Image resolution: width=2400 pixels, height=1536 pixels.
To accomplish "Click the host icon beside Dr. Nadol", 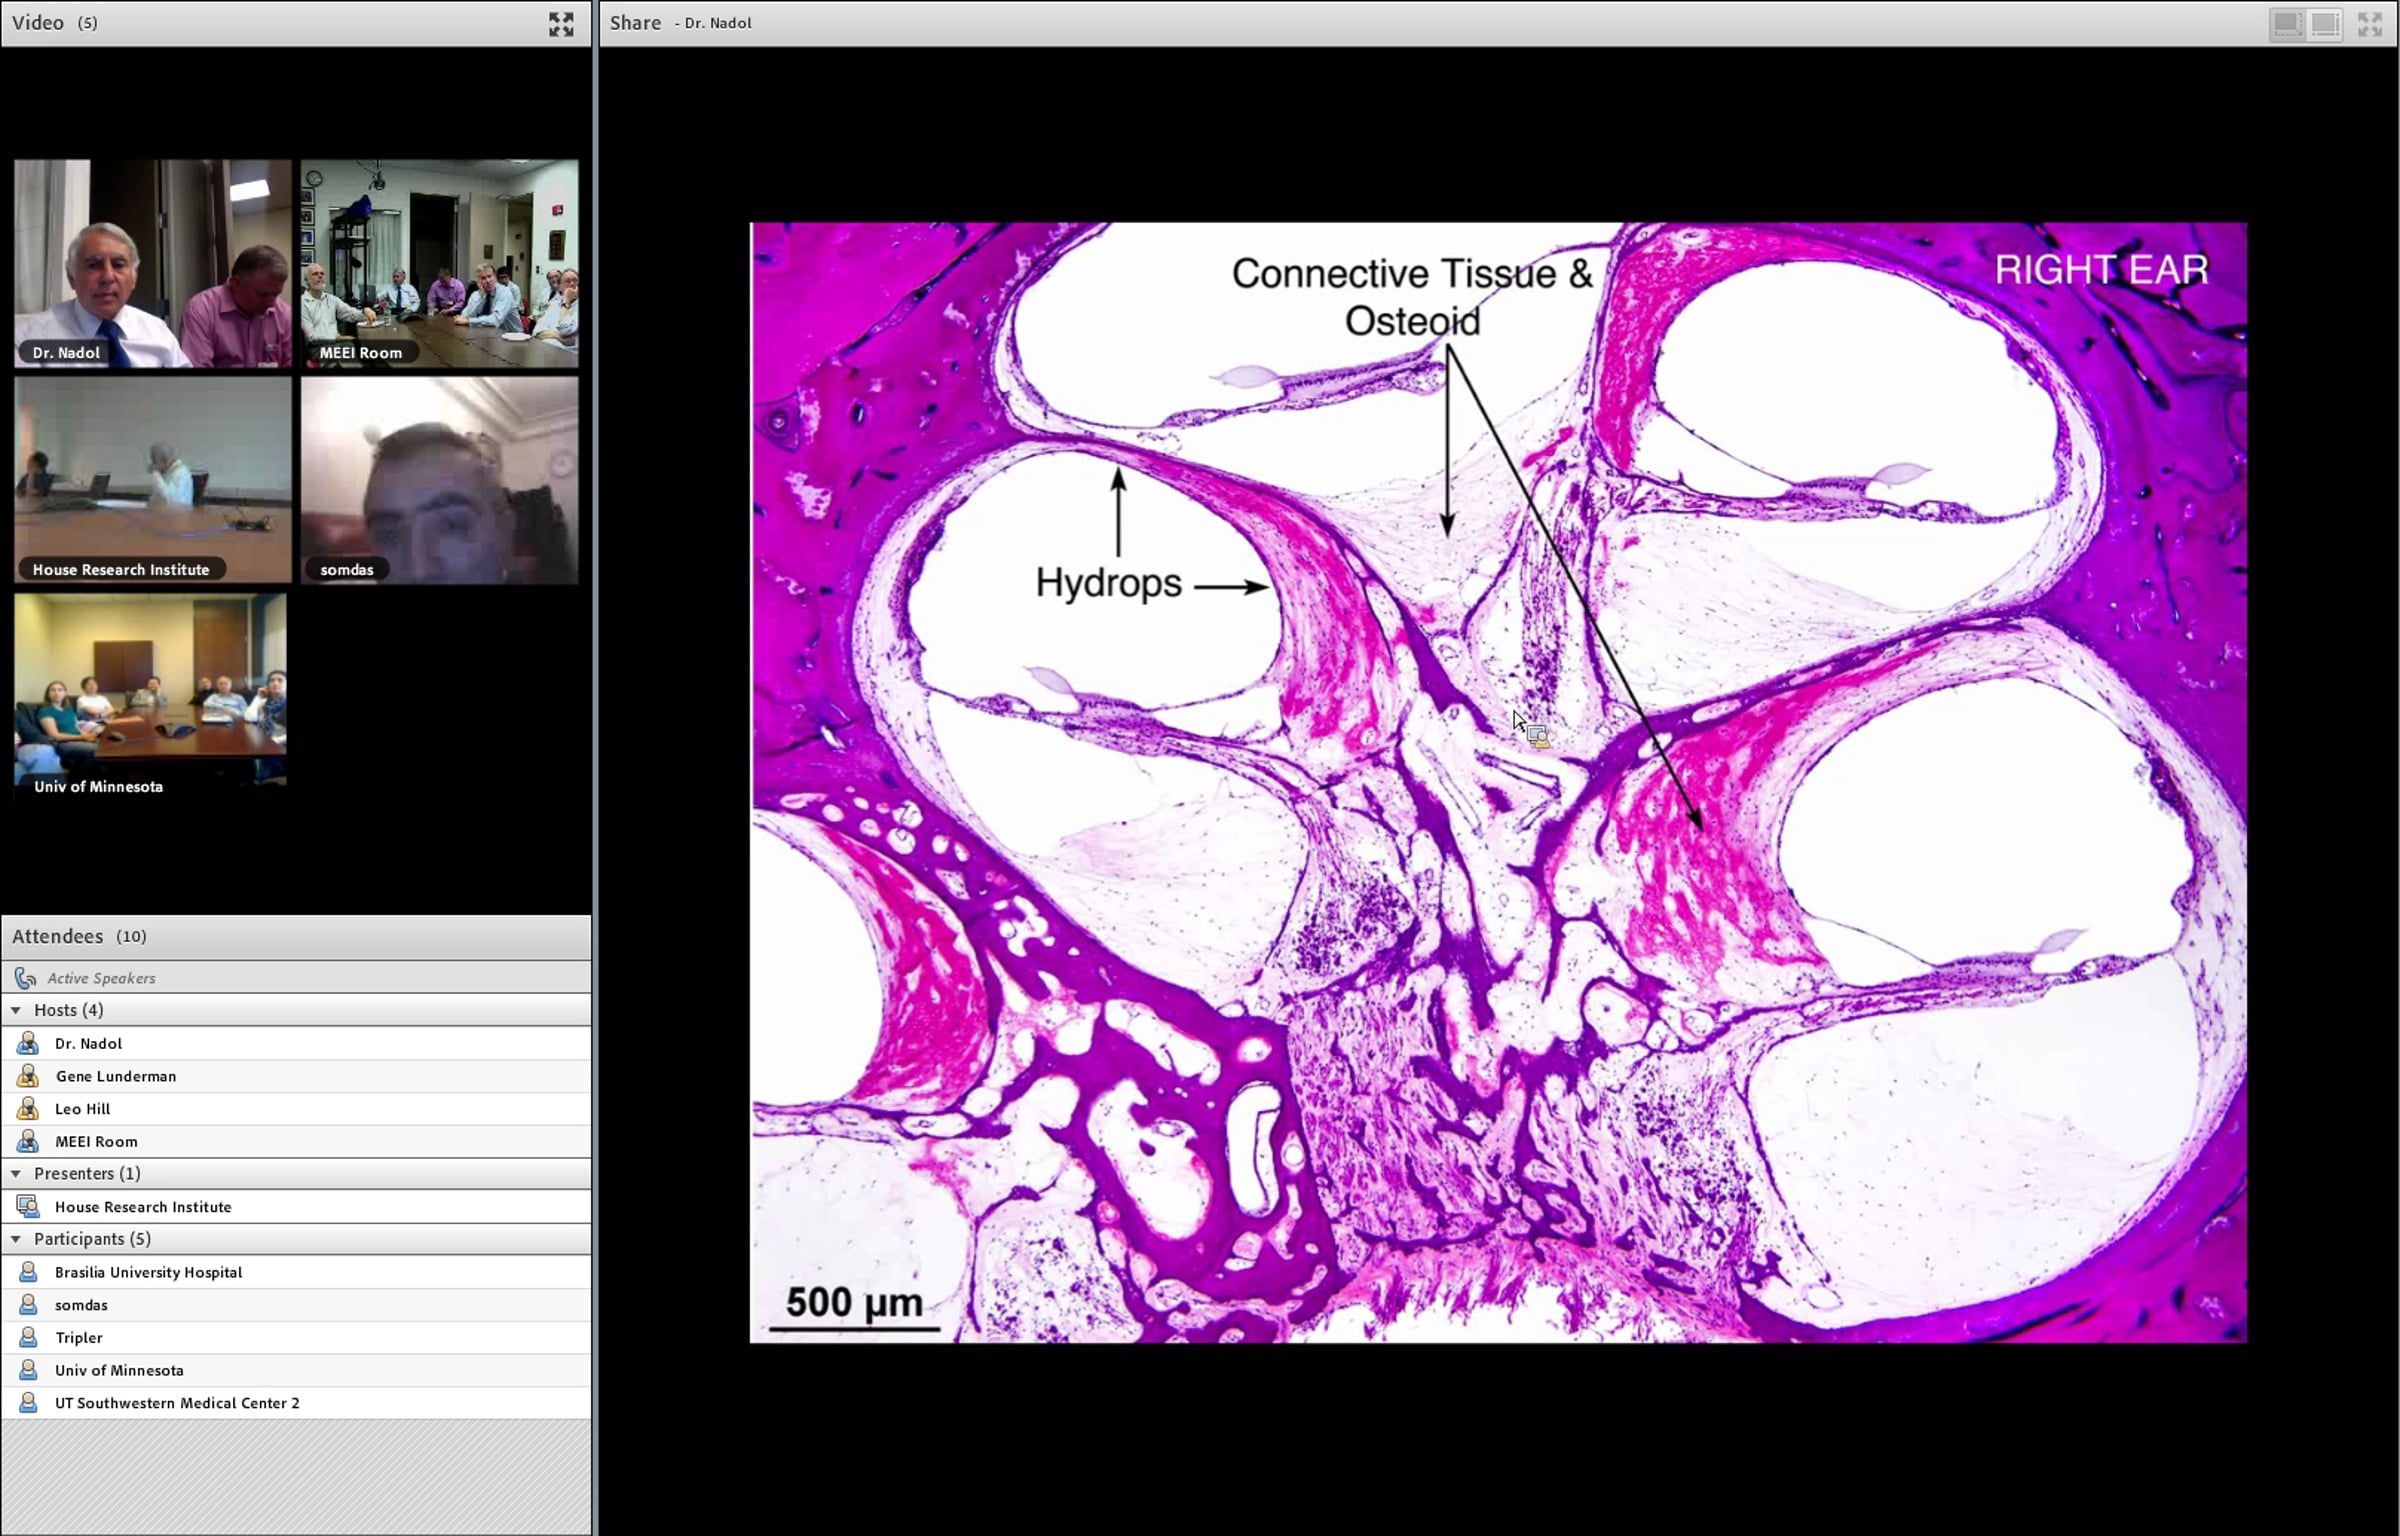I will (x=28, y=1043).
